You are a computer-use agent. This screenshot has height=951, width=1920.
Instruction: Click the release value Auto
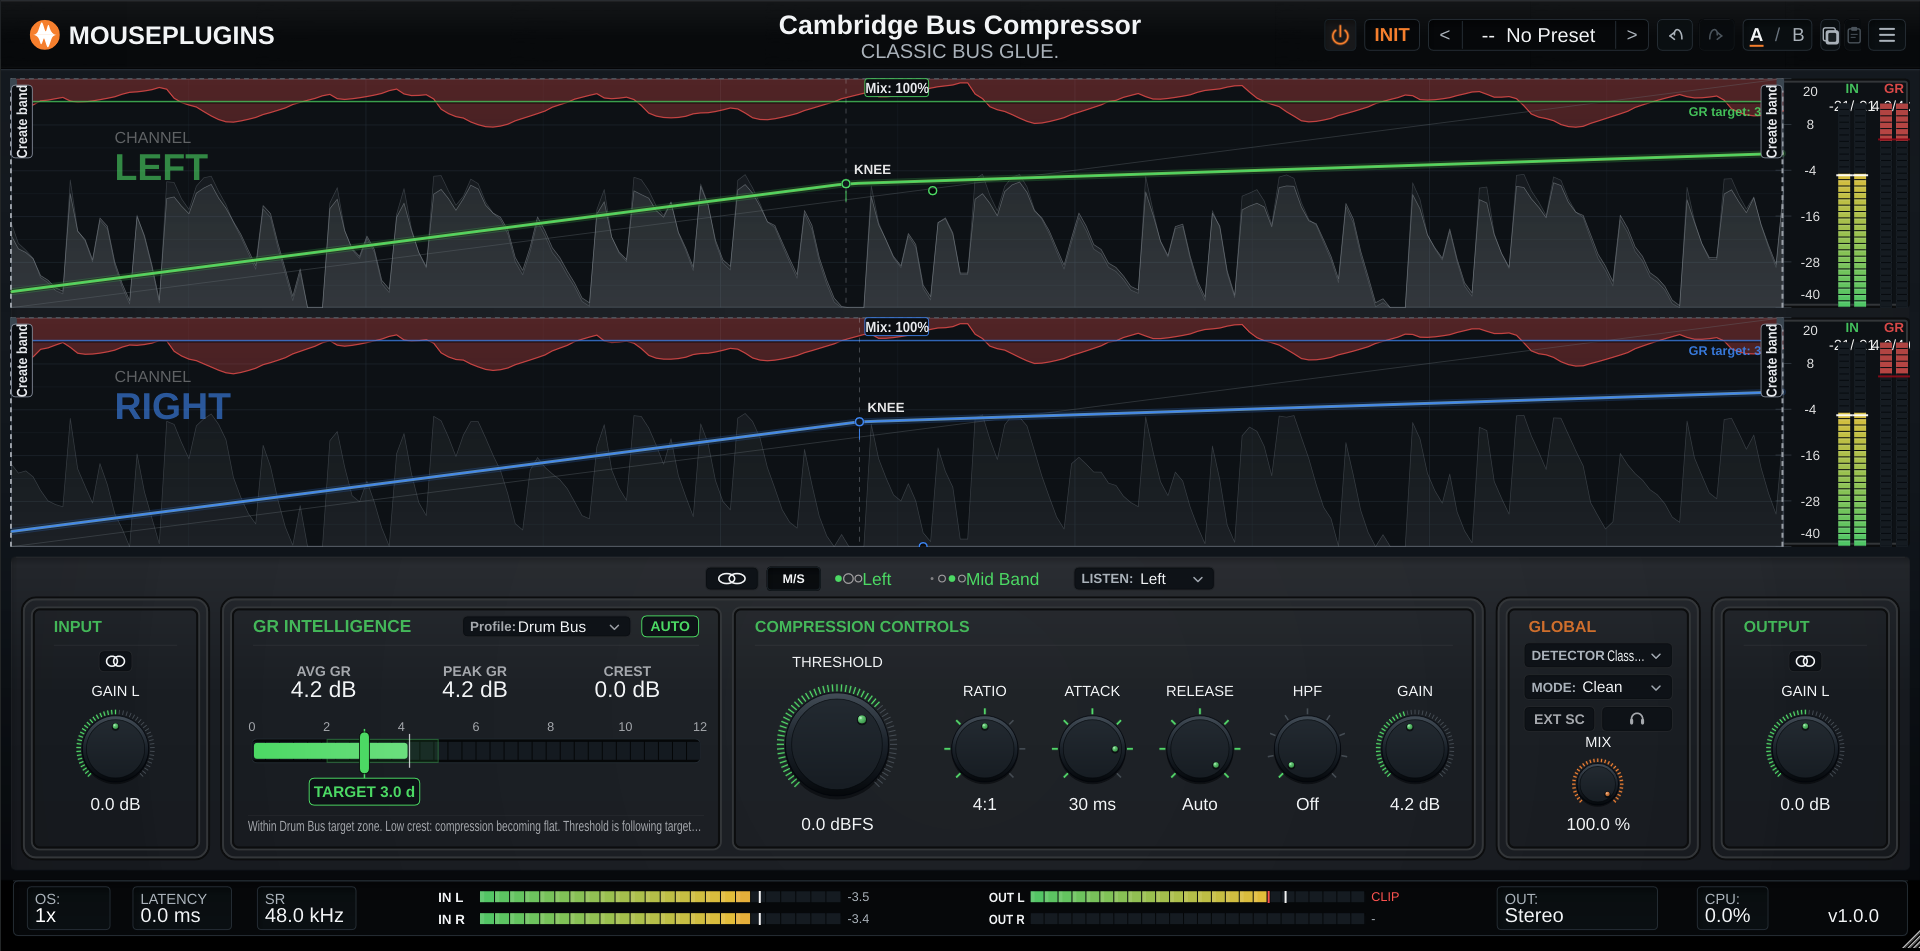(1200, 804)
